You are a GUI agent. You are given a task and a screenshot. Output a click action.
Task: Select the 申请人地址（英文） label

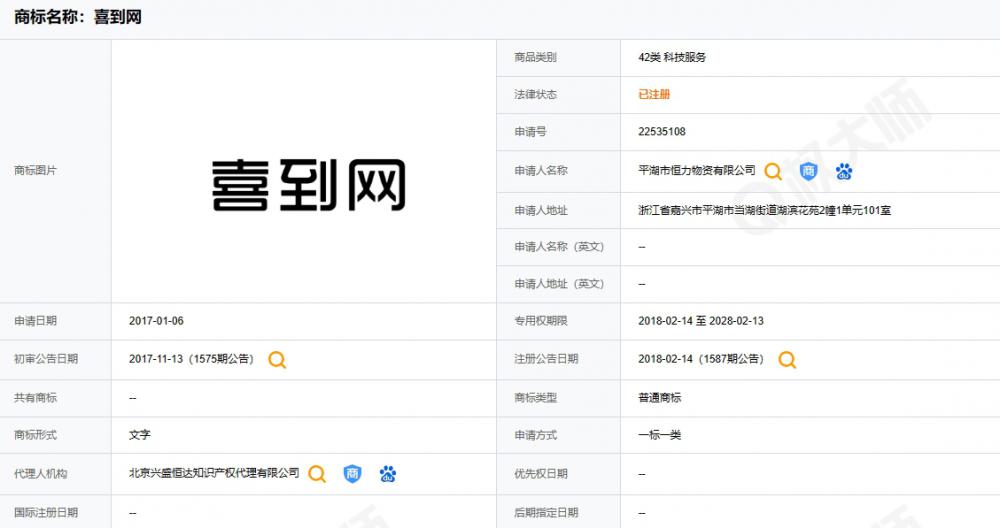point(559,284)
